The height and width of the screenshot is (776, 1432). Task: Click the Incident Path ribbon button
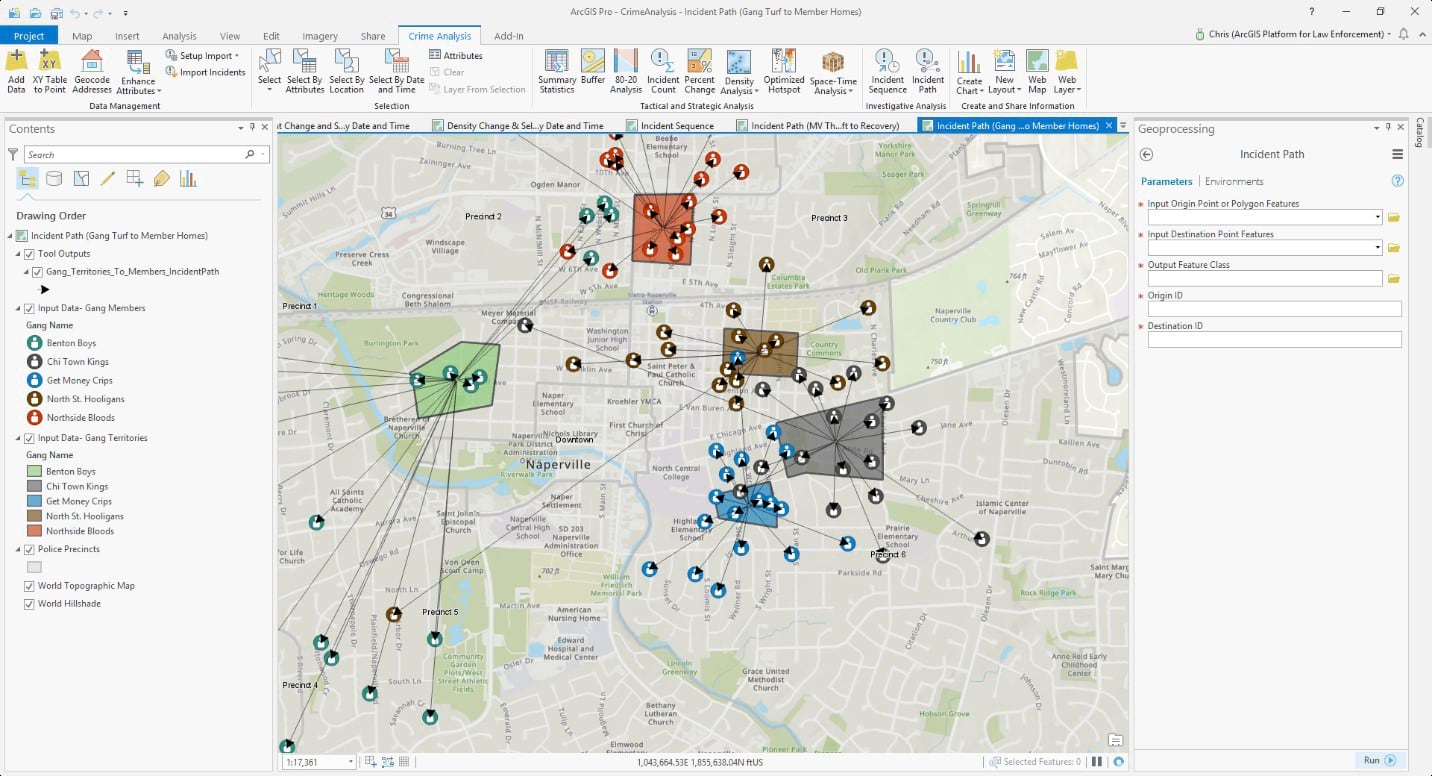pyautogui.click(x=928, y=71)
